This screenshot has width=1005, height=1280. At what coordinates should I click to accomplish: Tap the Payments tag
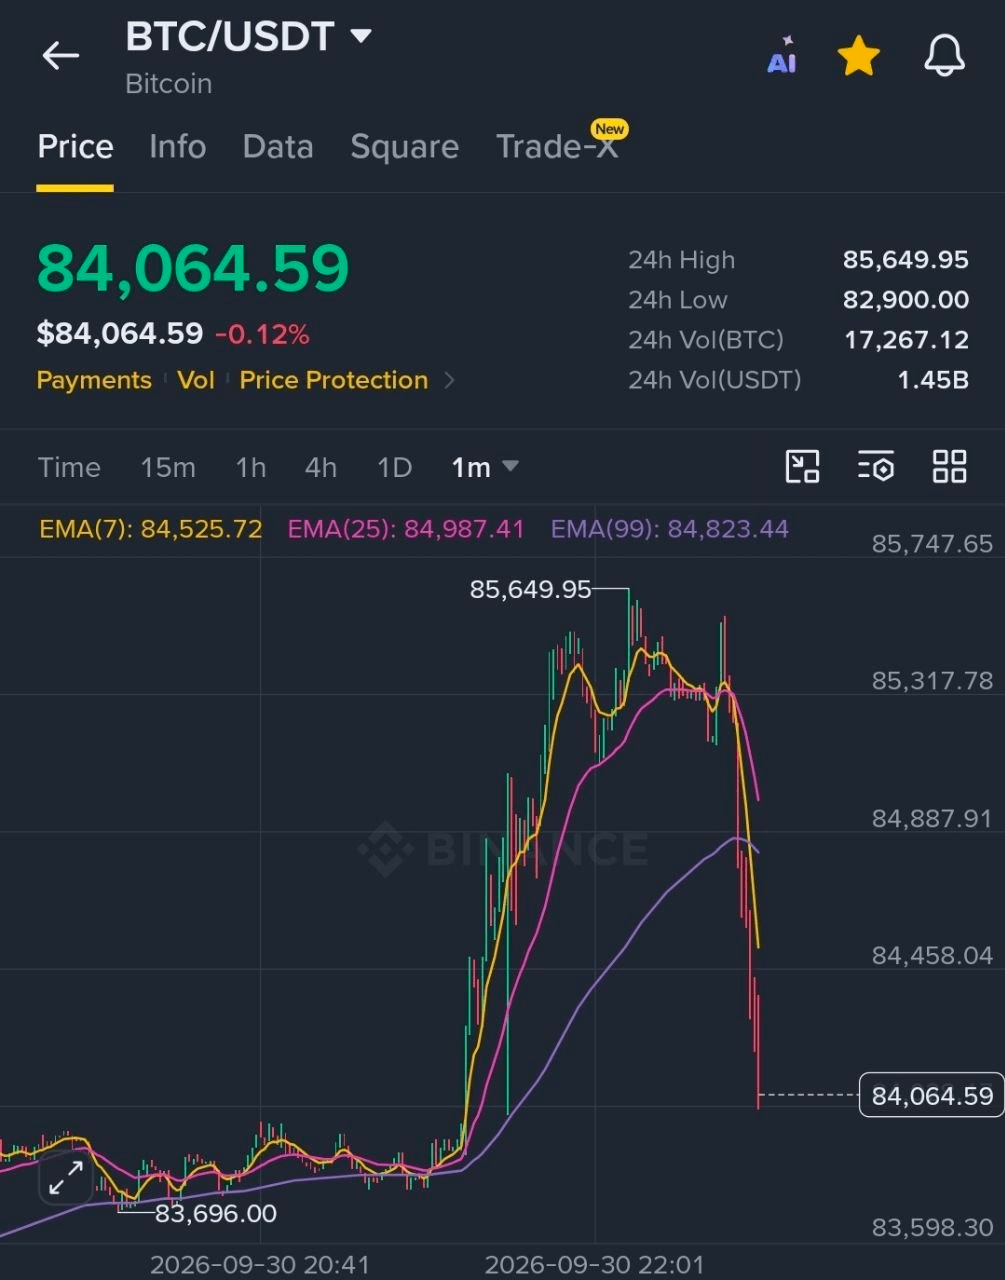pyautogui.click(x=94, y=380)
